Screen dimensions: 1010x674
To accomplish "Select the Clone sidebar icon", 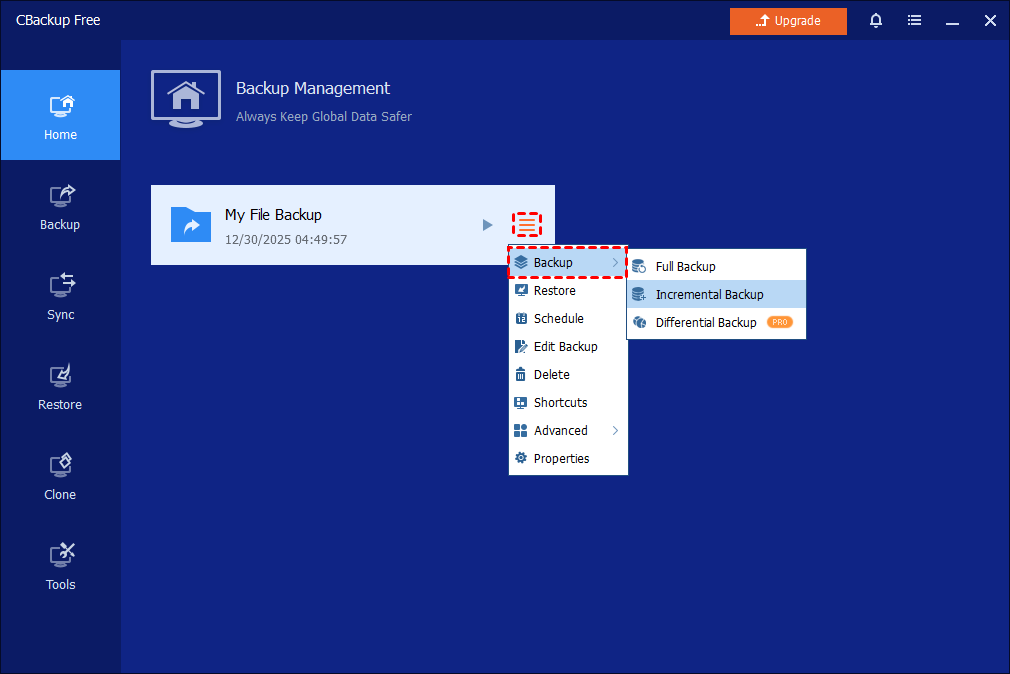I will tap(60, 477).
